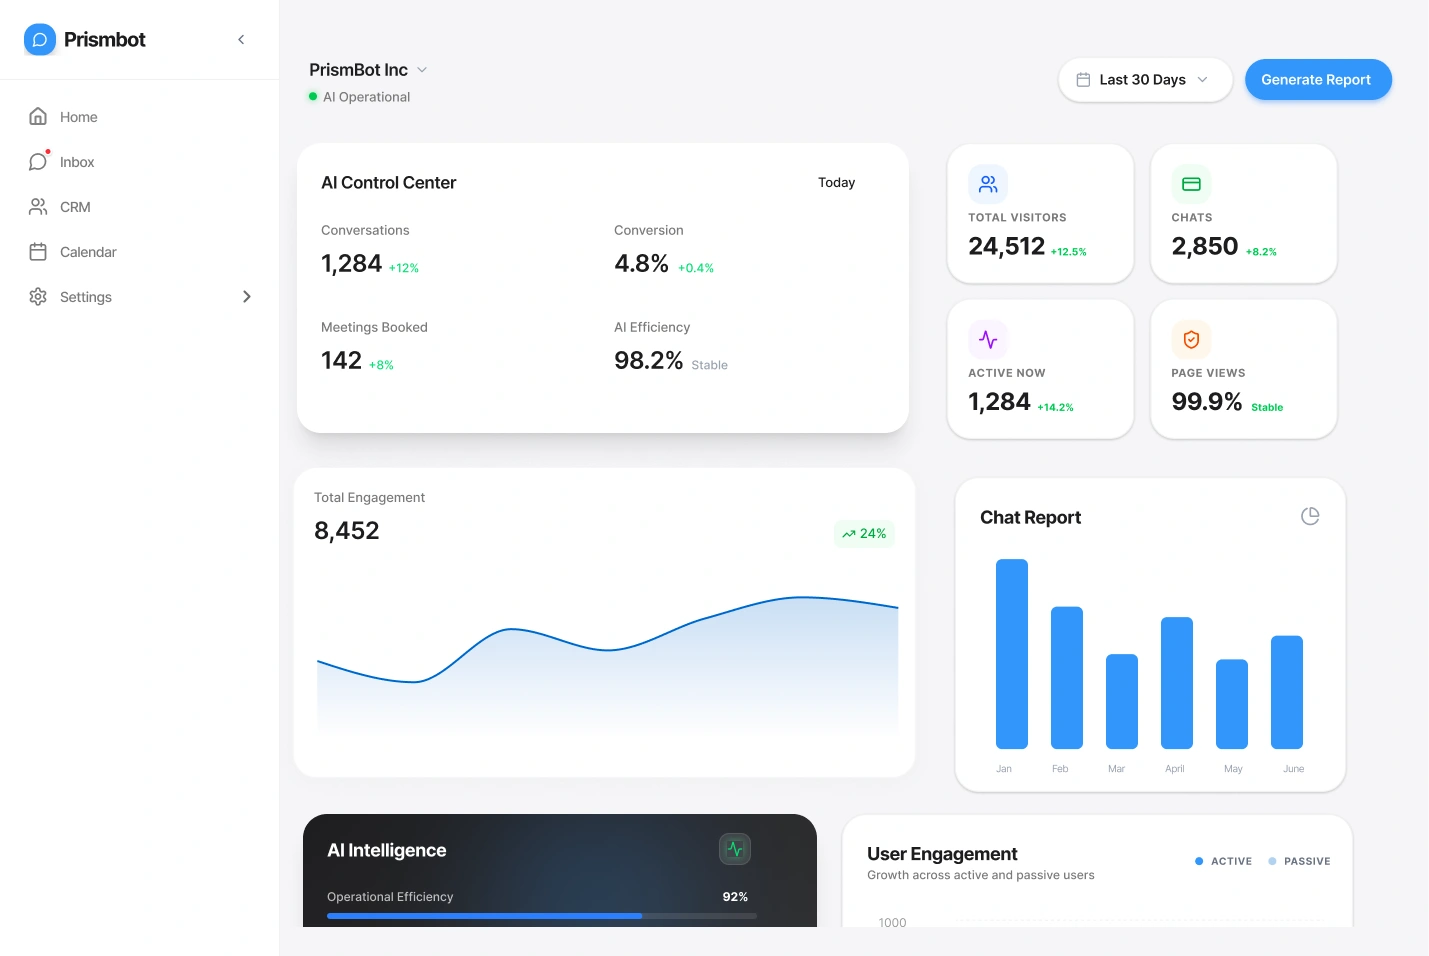1429x956 pixels.
Task: Click the Total Visitors users icon
Action: pyautogui.click(x=988, y=184)
